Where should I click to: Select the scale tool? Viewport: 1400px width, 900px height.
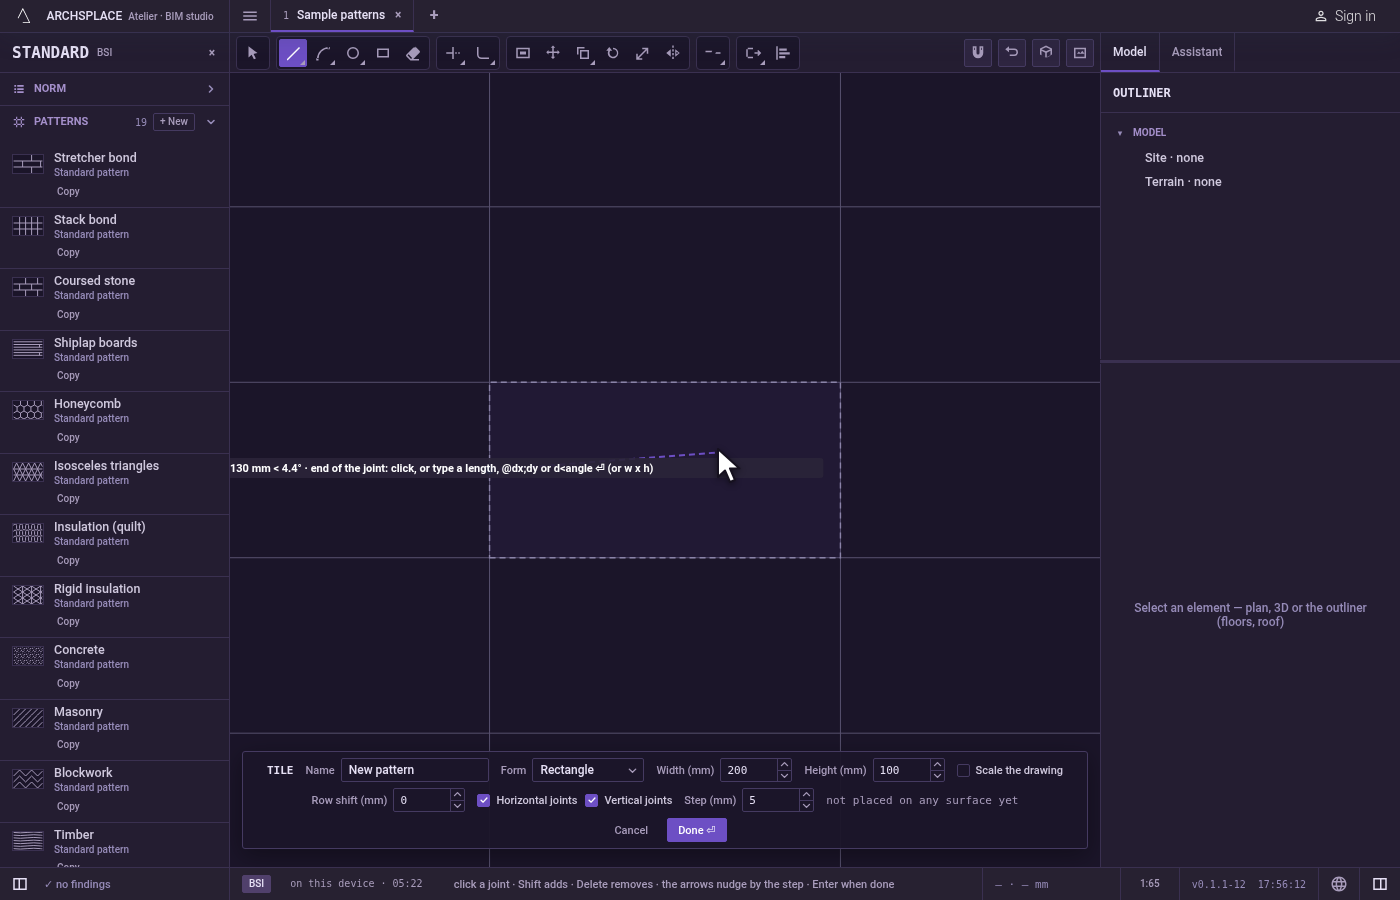click(x=643, y=53)
